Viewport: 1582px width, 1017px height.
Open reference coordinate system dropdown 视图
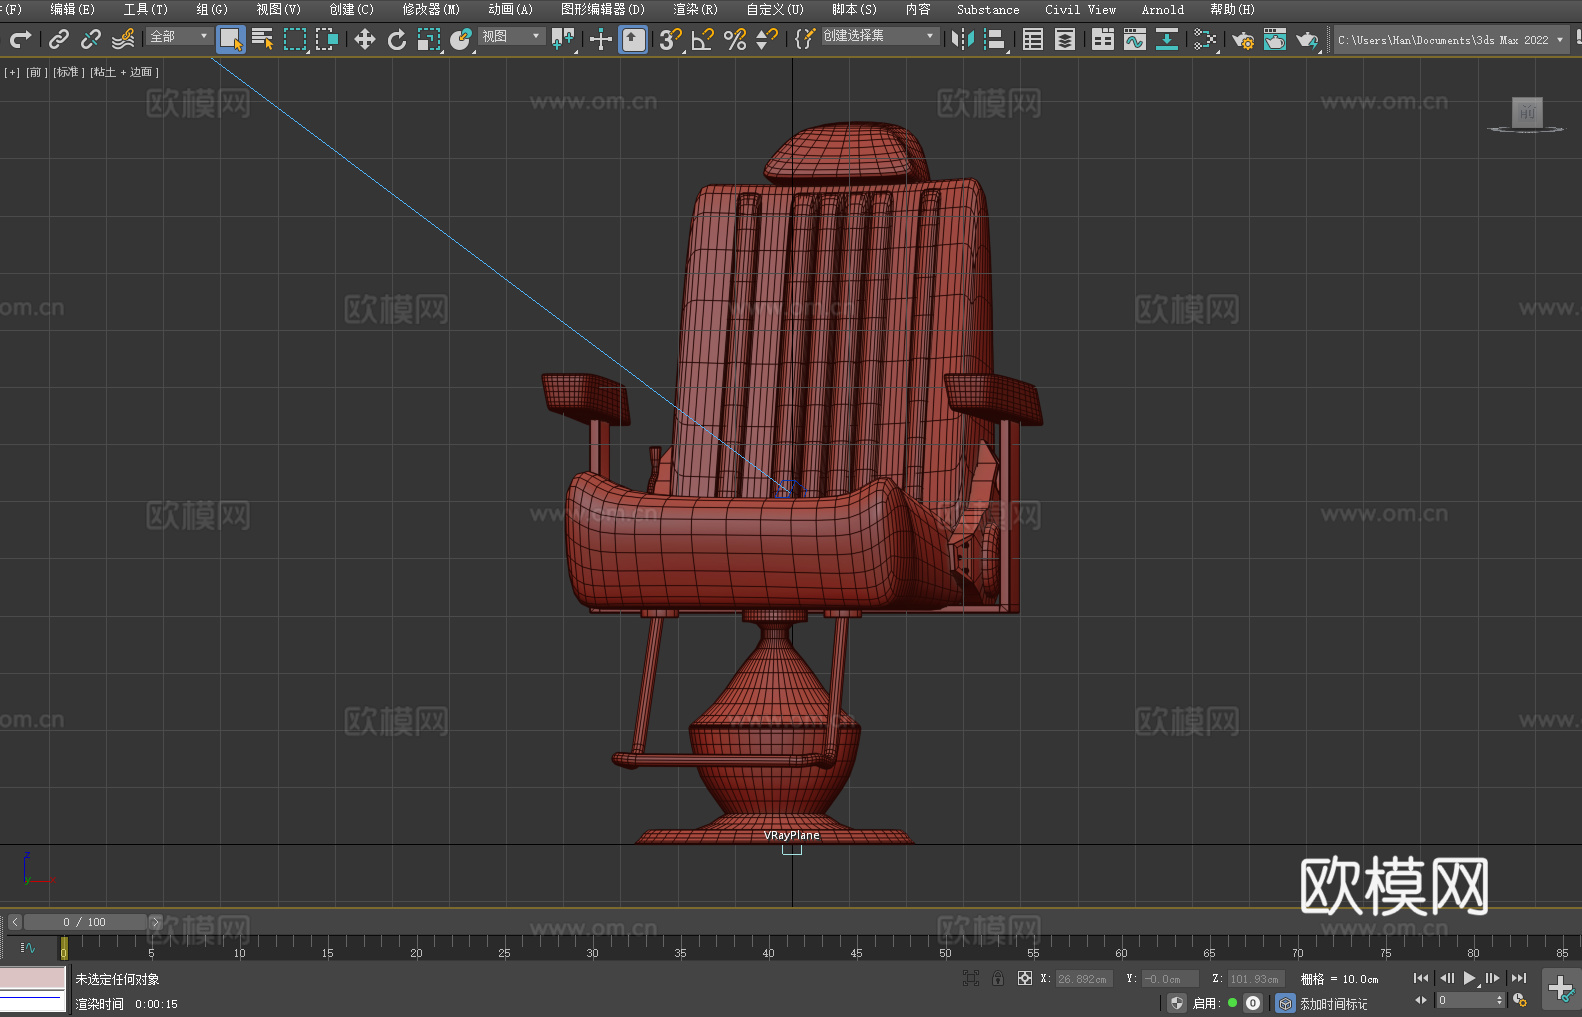511,36
